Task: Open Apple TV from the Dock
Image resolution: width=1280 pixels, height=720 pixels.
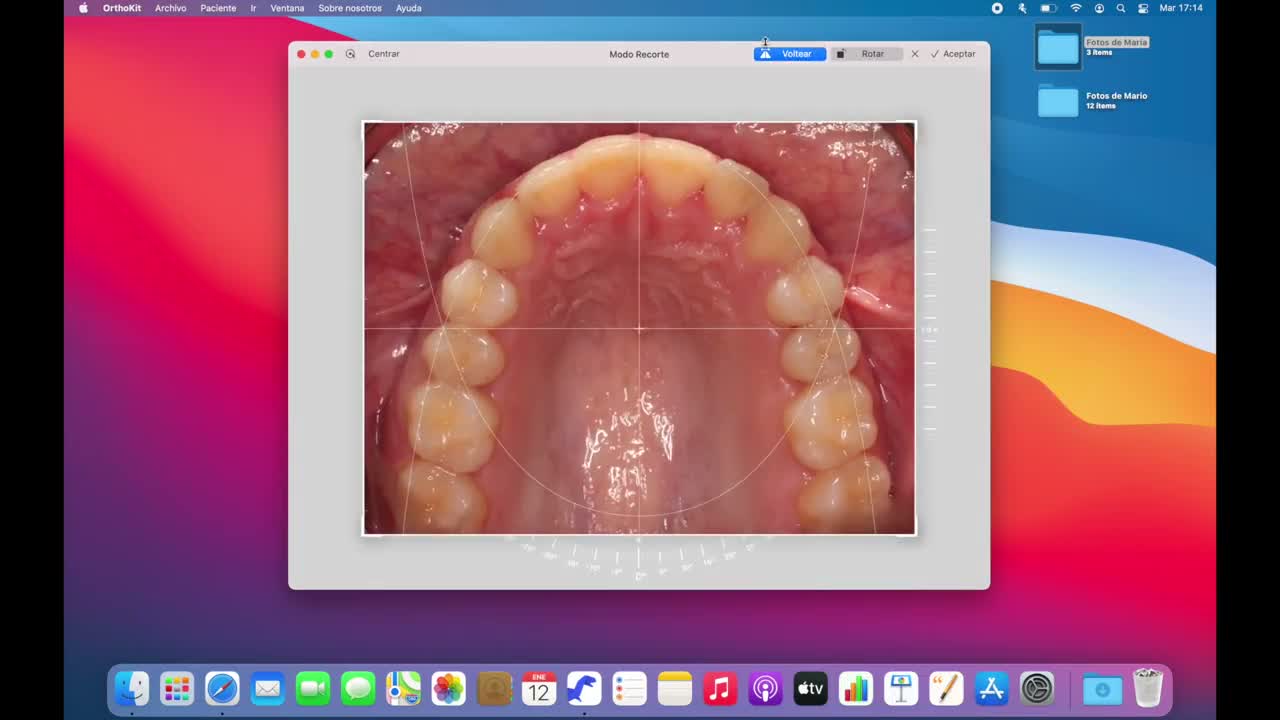Action: pos(810,689)
